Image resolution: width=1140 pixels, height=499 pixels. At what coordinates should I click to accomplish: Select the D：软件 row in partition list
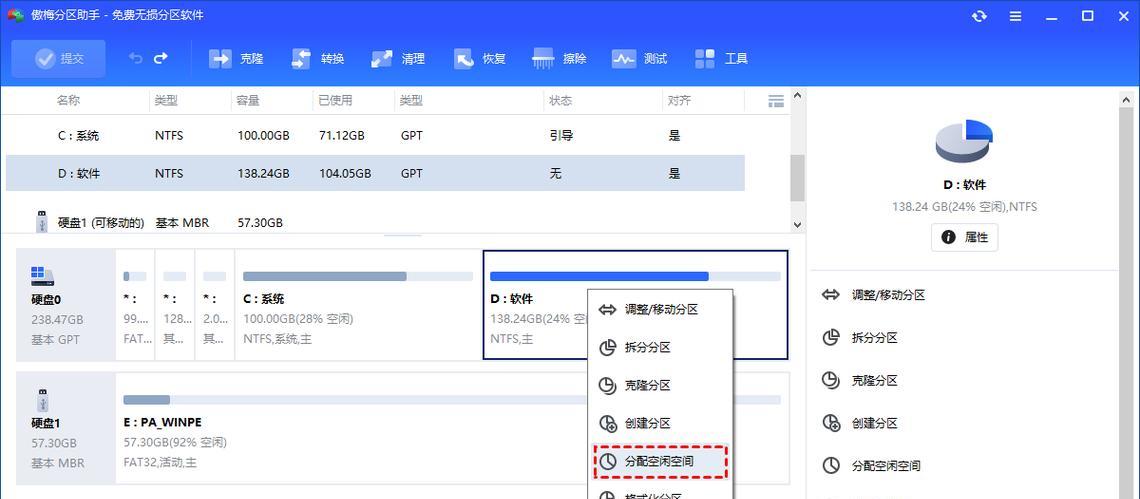(x=375, y=173)
